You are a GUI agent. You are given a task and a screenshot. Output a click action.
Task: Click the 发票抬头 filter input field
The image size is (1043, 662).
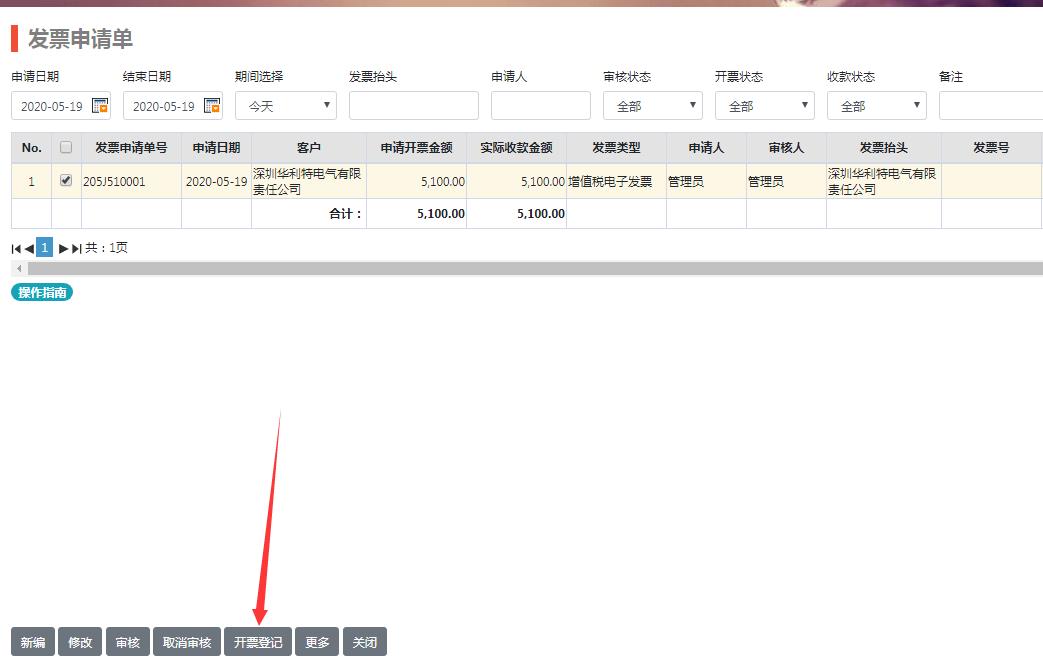413,106
